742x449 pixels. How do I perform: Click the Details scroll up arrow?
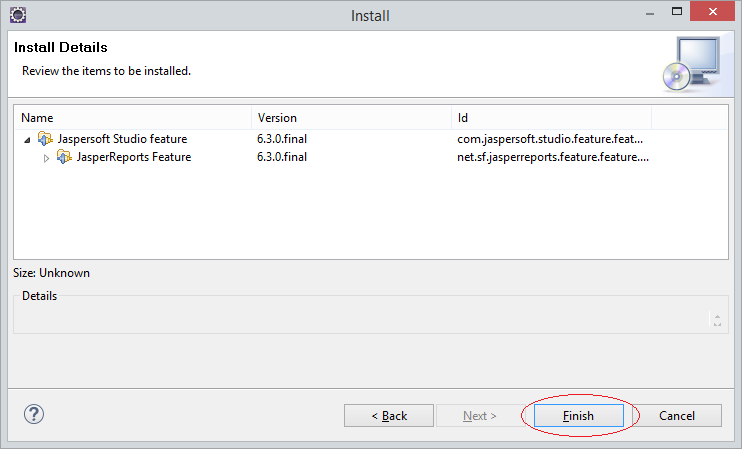(x=717, y=317)
